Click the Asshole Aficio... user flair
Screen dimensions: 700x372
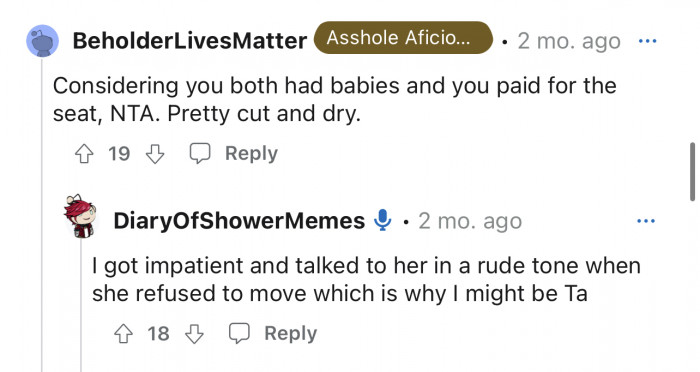[403, 38]
